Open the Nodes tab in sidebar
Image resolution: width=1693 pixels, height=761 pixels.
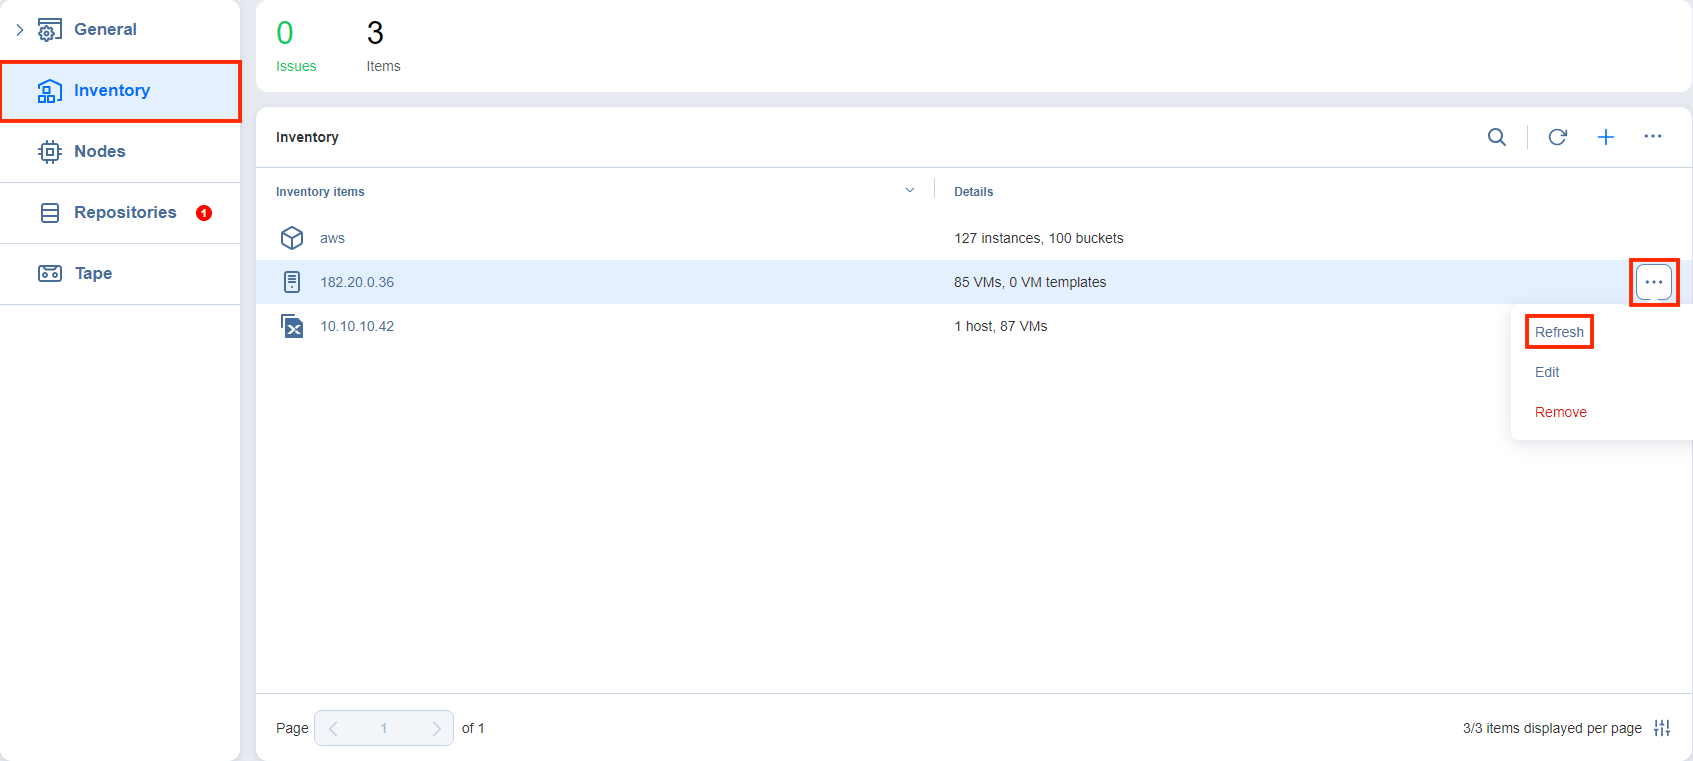[x=100, y=152]
